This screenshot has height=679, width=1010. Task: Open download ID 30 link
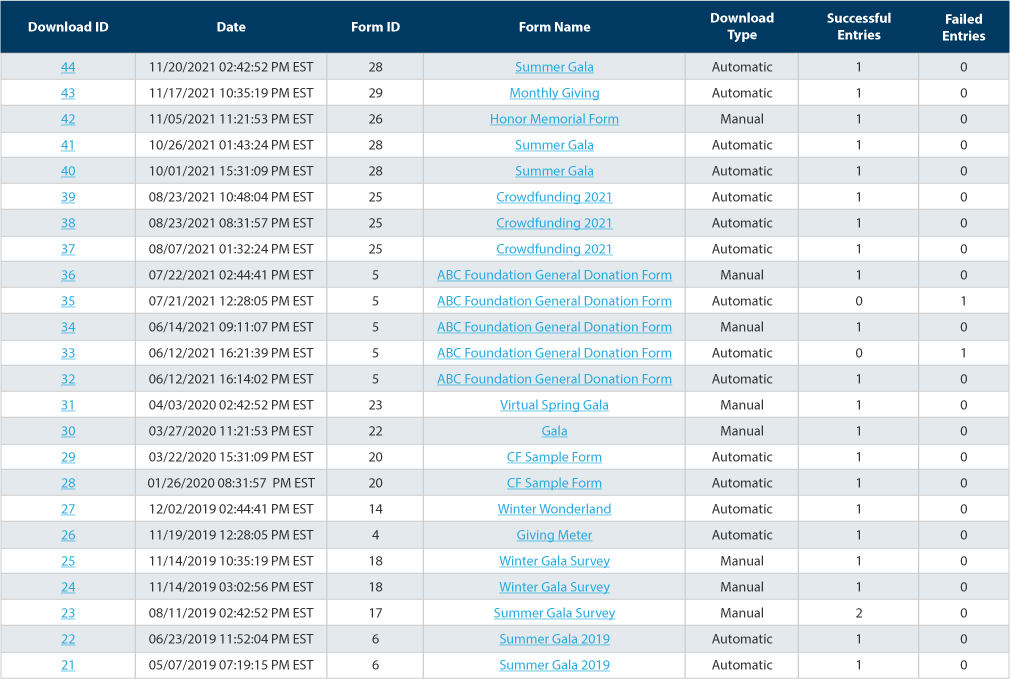point(68,431)
